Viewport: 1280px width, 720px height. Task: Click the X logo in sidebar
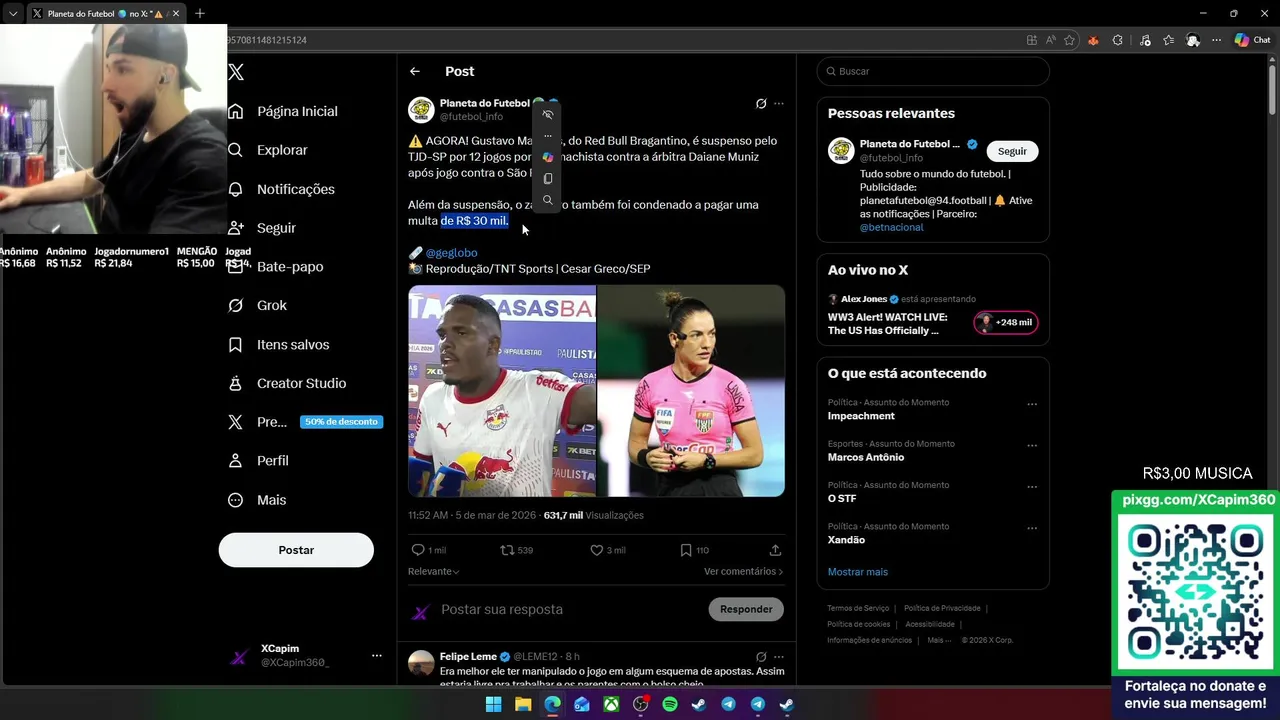(236, 72)
